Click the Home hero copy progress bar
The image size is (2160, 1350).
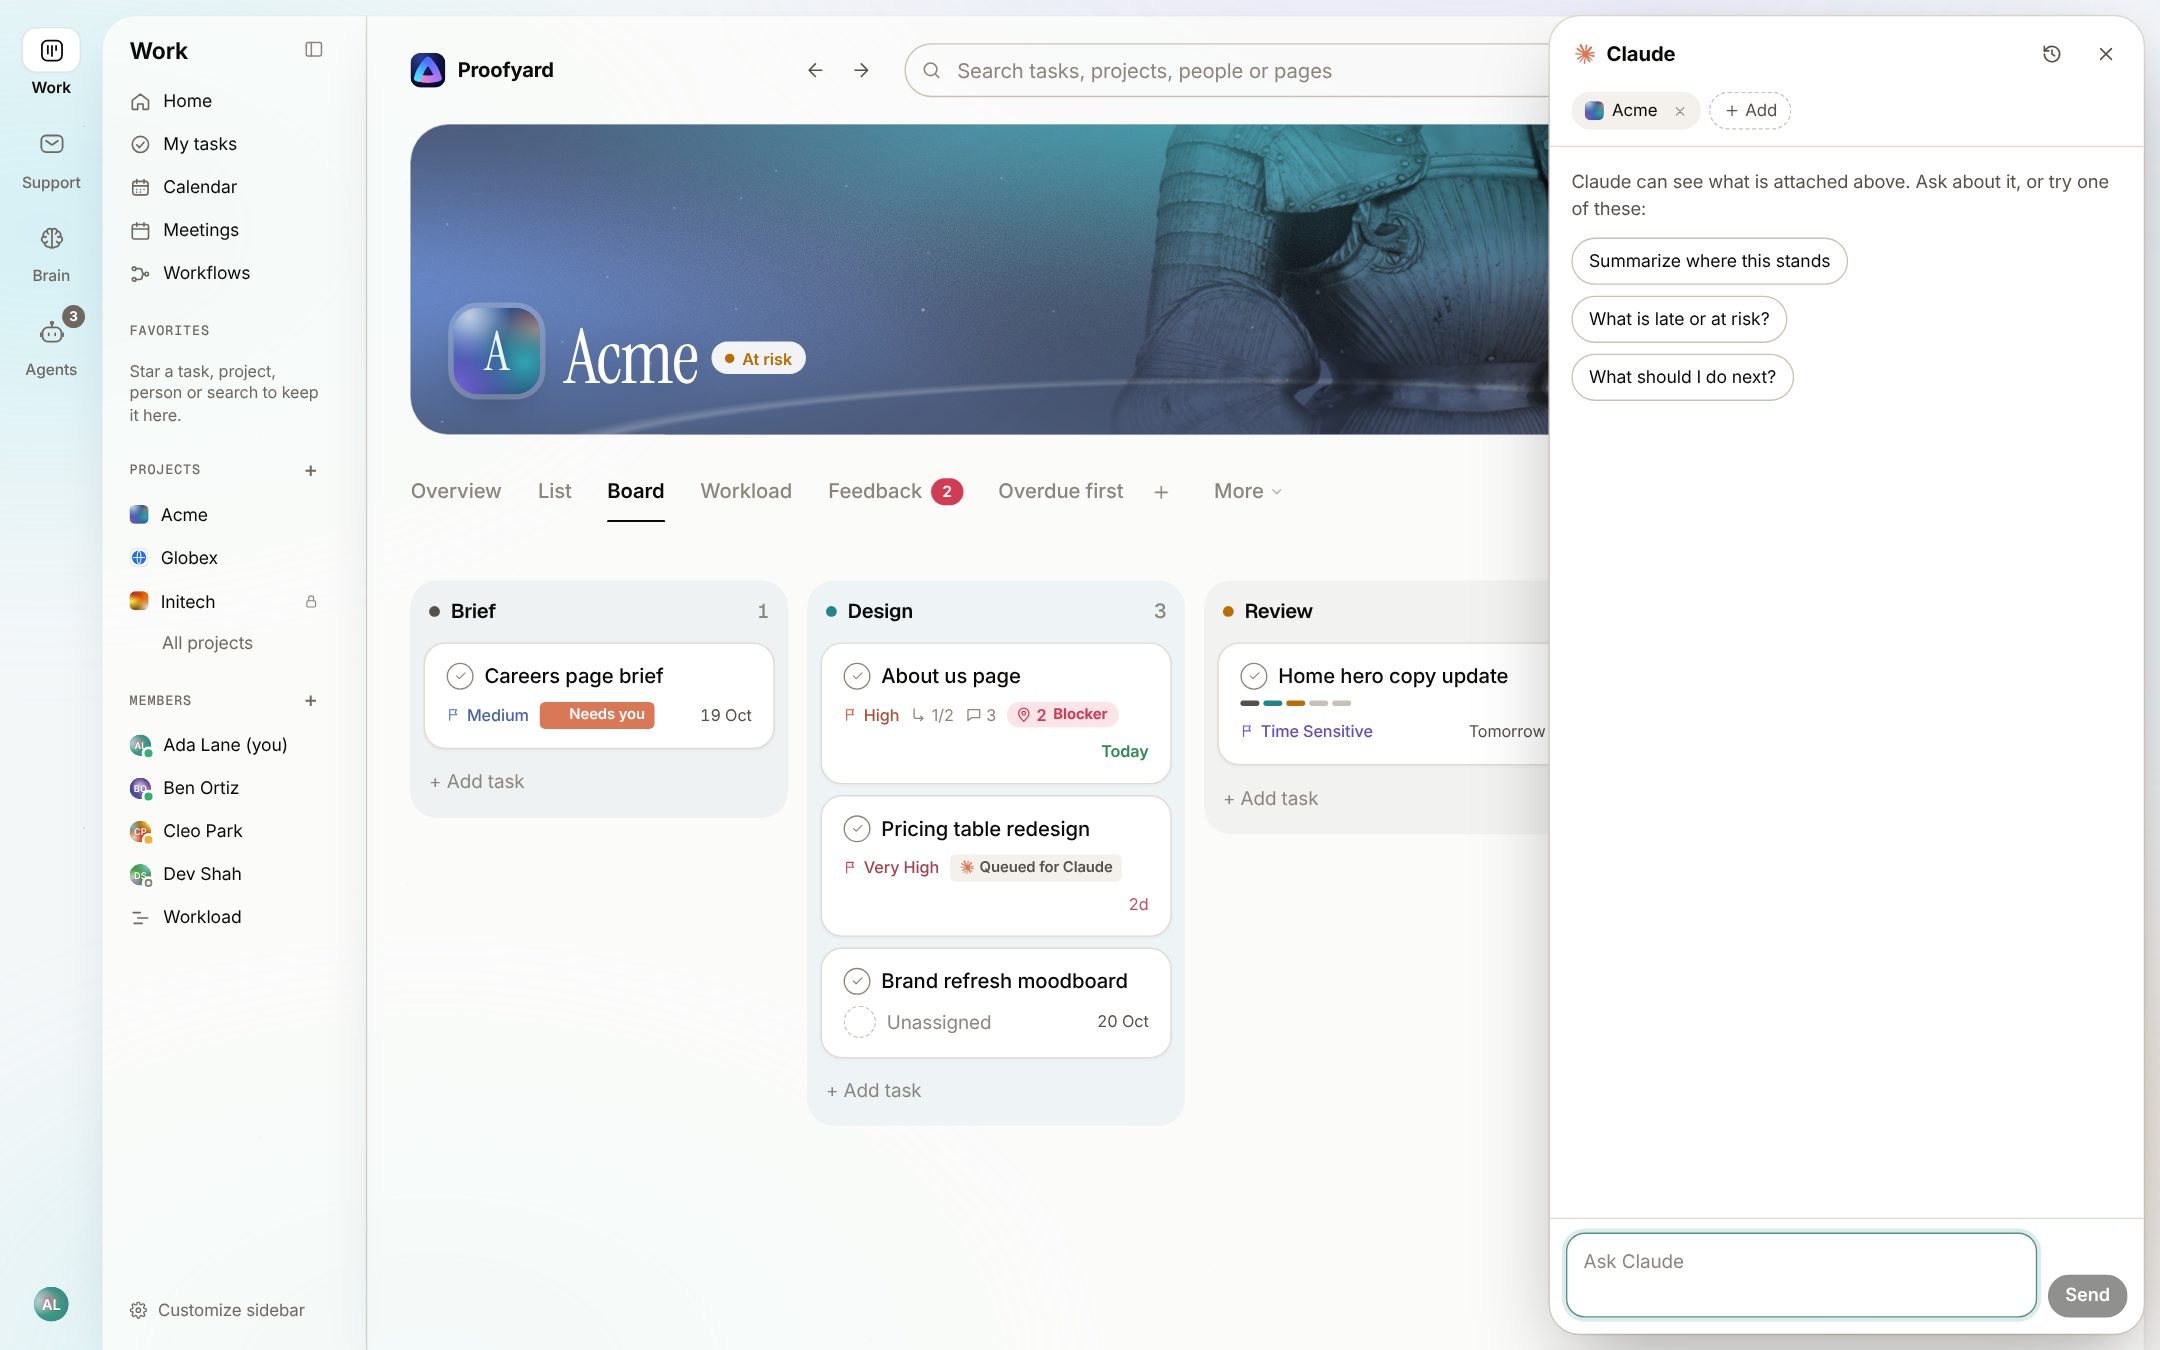[1295, 703]
